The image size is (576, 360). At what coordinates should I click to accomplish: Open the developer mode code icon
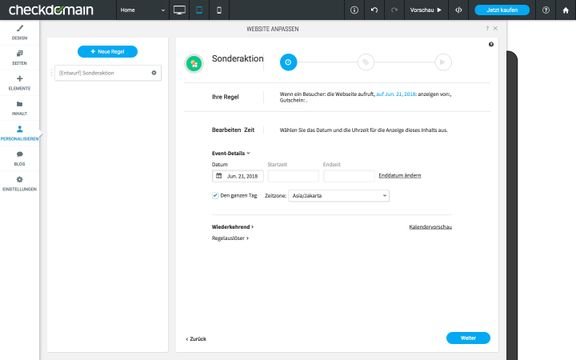tap(459, 10)
